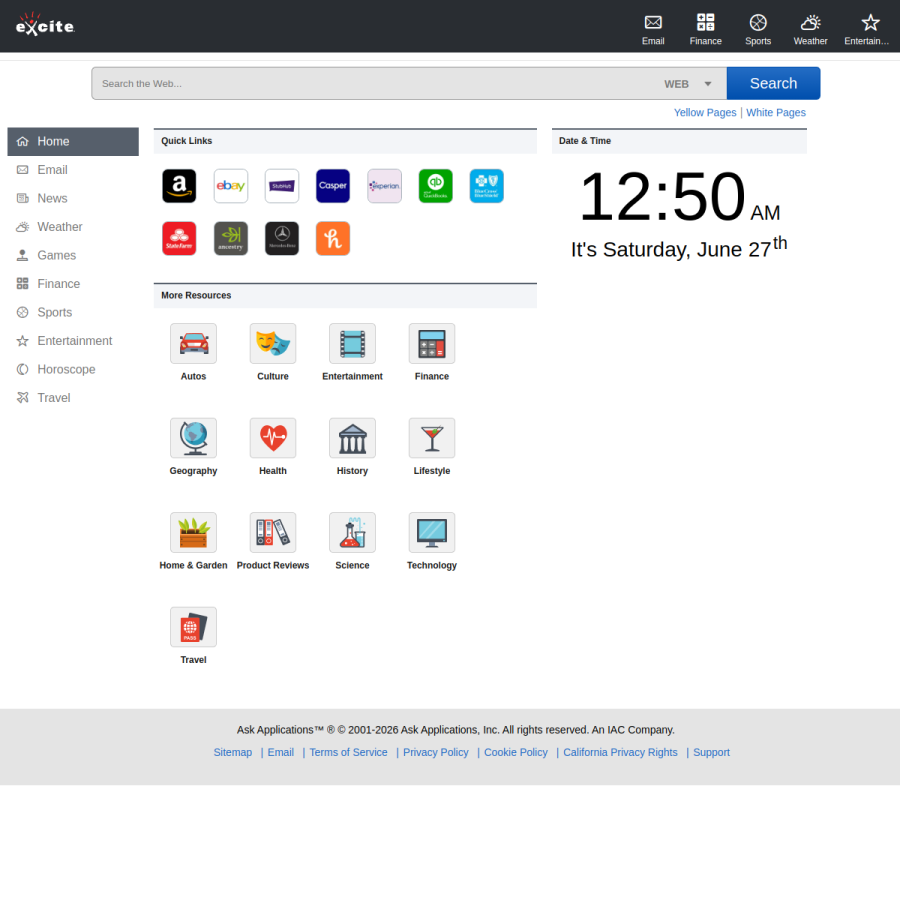
Task: Click the Weather cloud icon in header
Action: point(810,22)
